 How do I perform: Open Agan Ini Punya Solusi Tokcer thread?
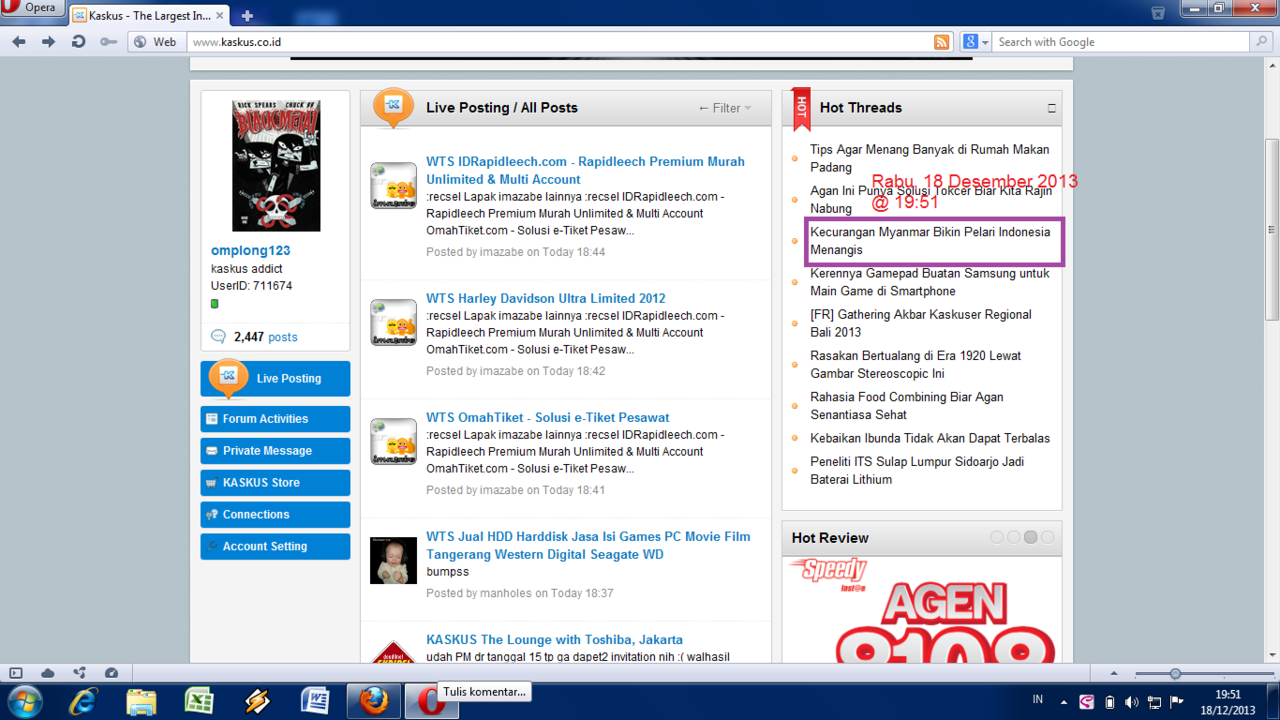tap(930, 199)
